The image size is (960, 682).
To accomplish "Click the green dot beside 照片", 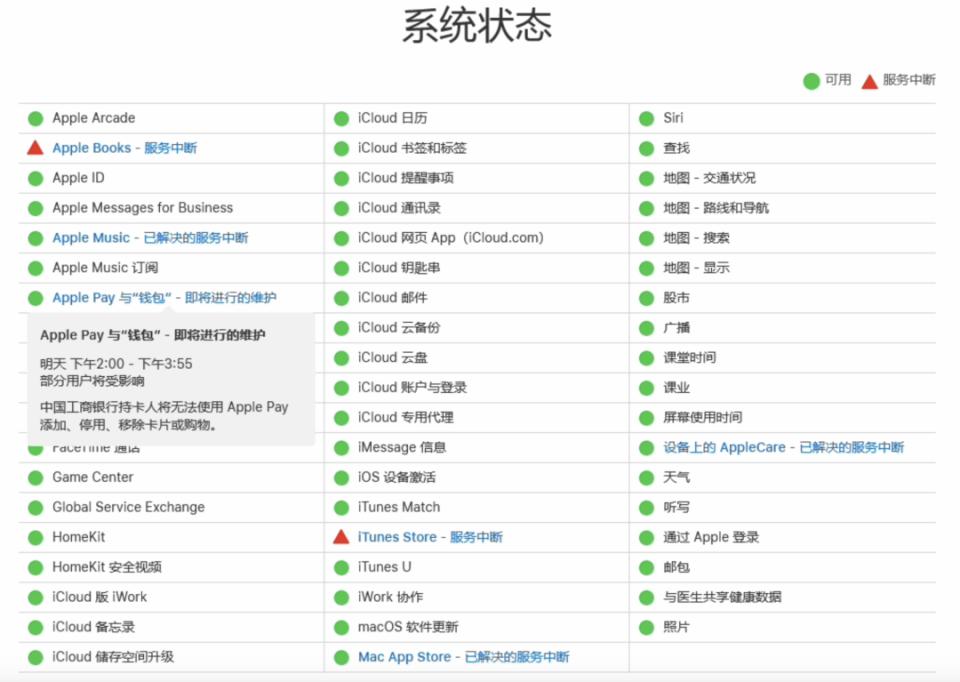I will 646,628.
